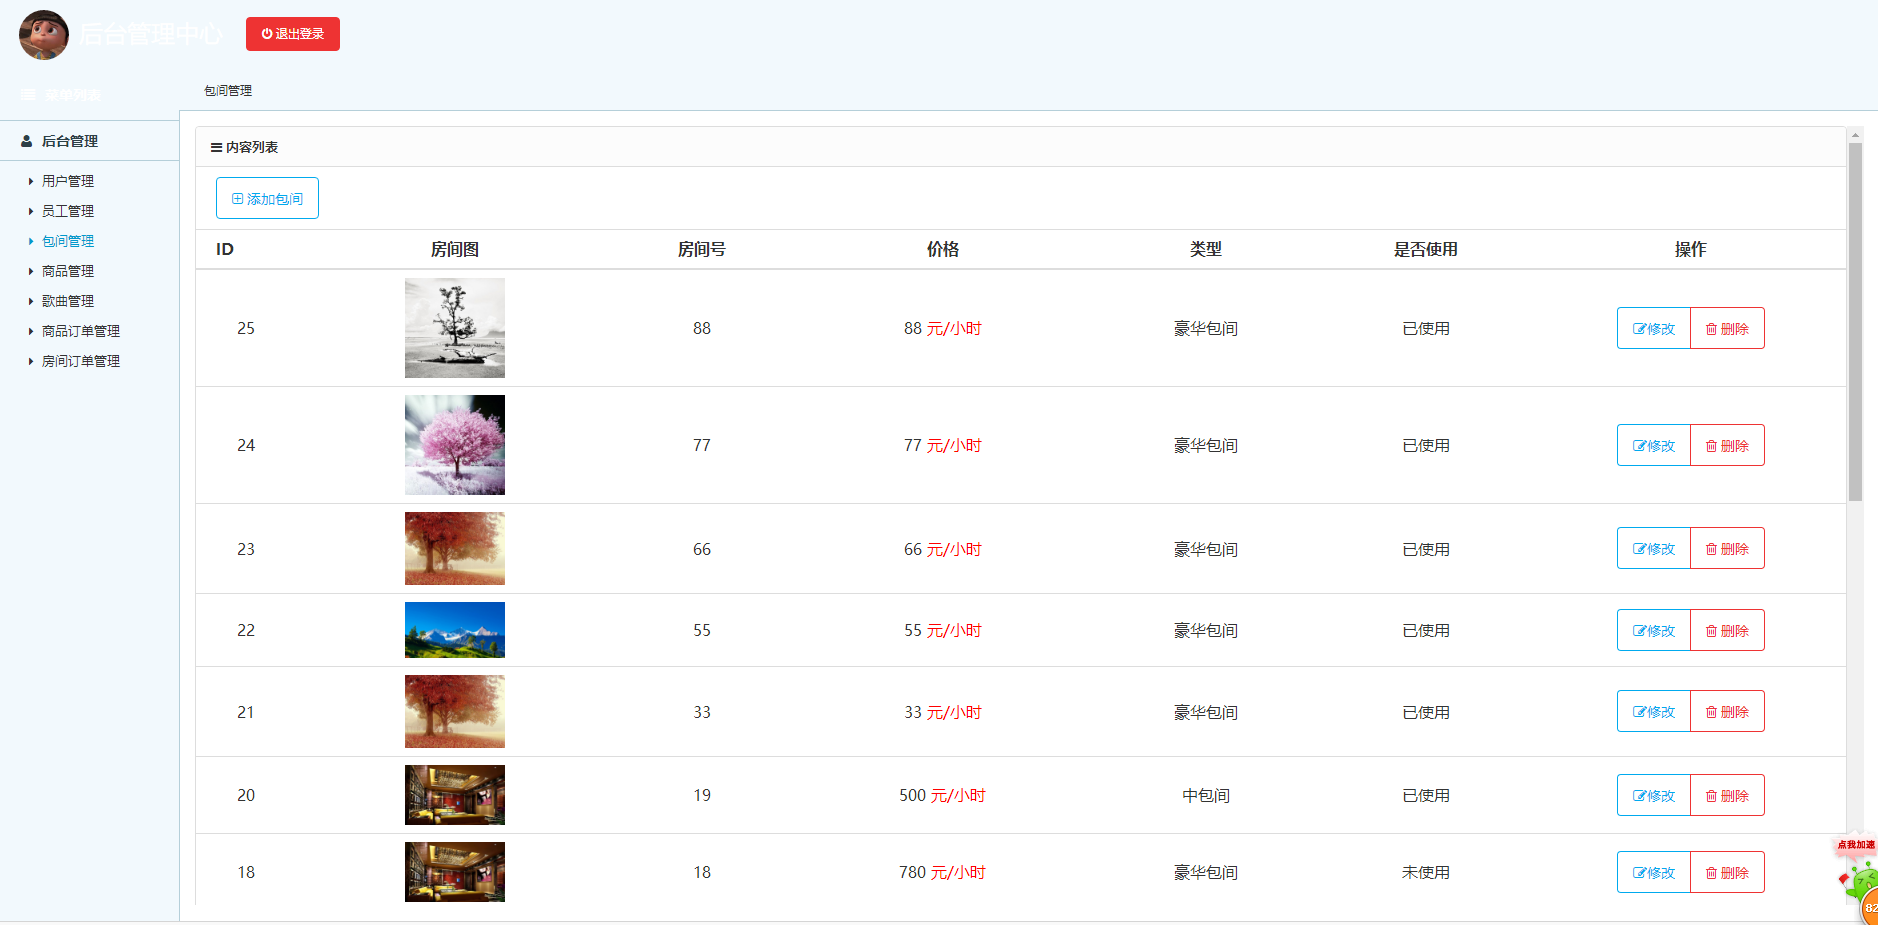
Task: Select the 包间管理 menu item
Action: coord(68,241)
